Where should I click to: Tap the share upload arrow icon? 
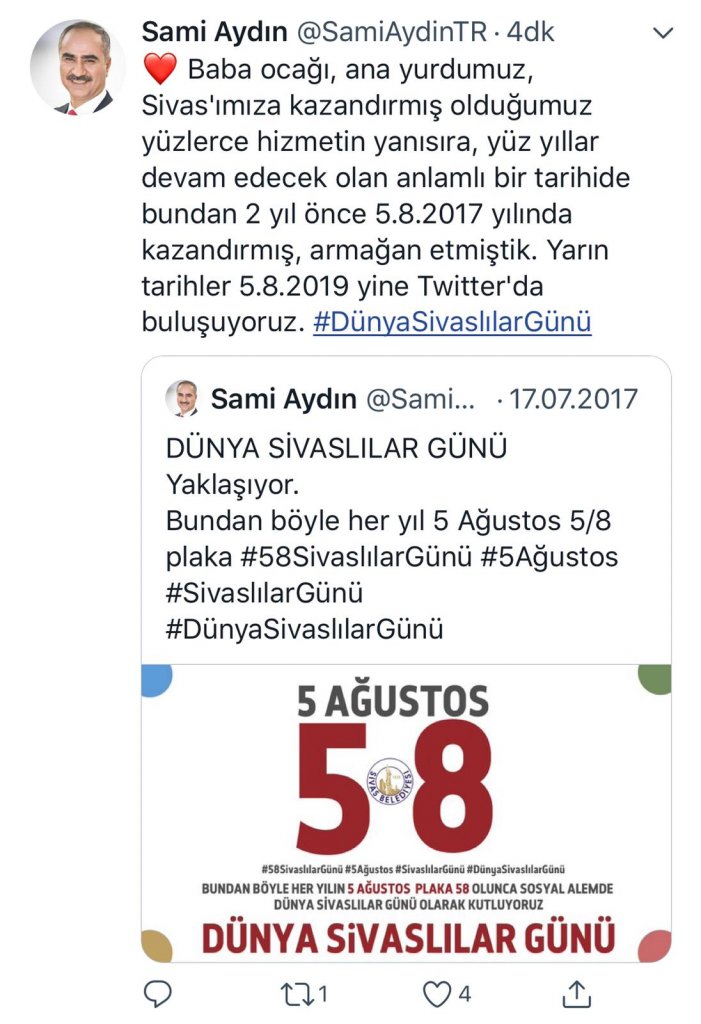(x=576, y=993)
